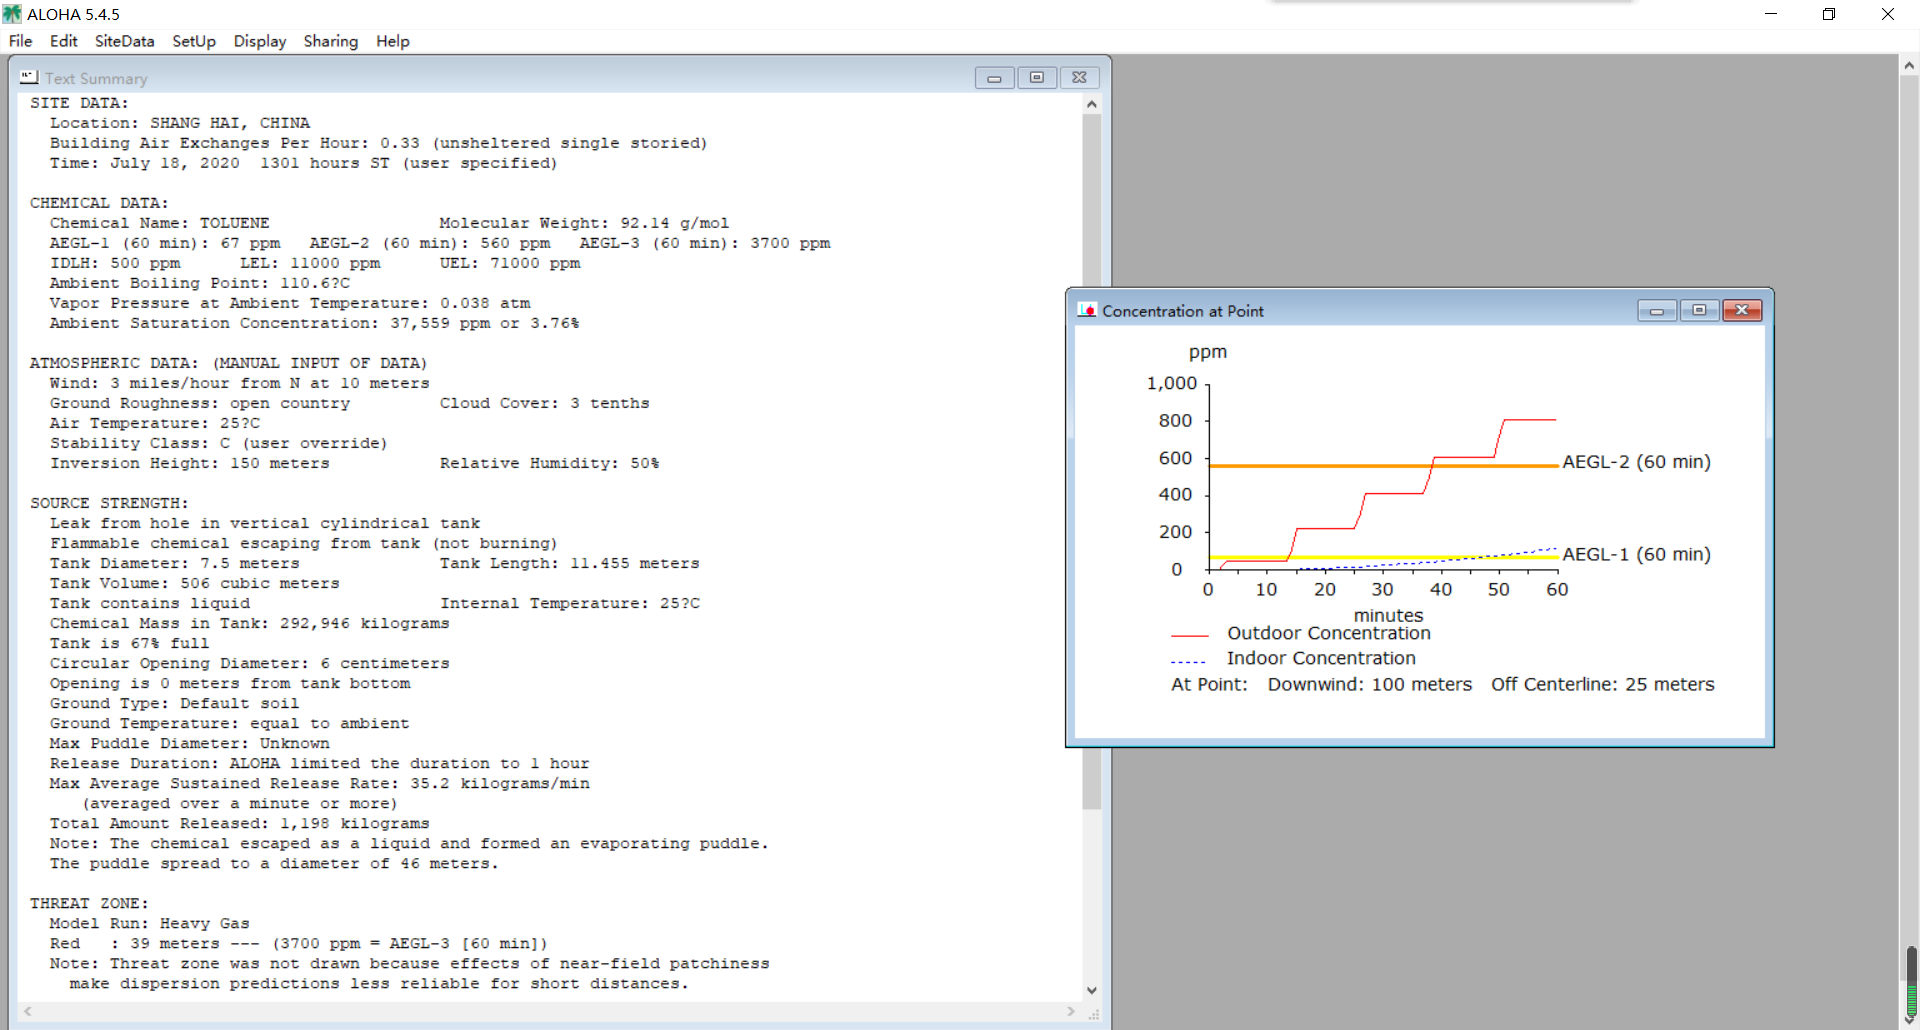The width and height of the screenshot is (1920, 1030).
Task: Click the Model Run: Heavy Gas line
Action: tap(150, 923)
